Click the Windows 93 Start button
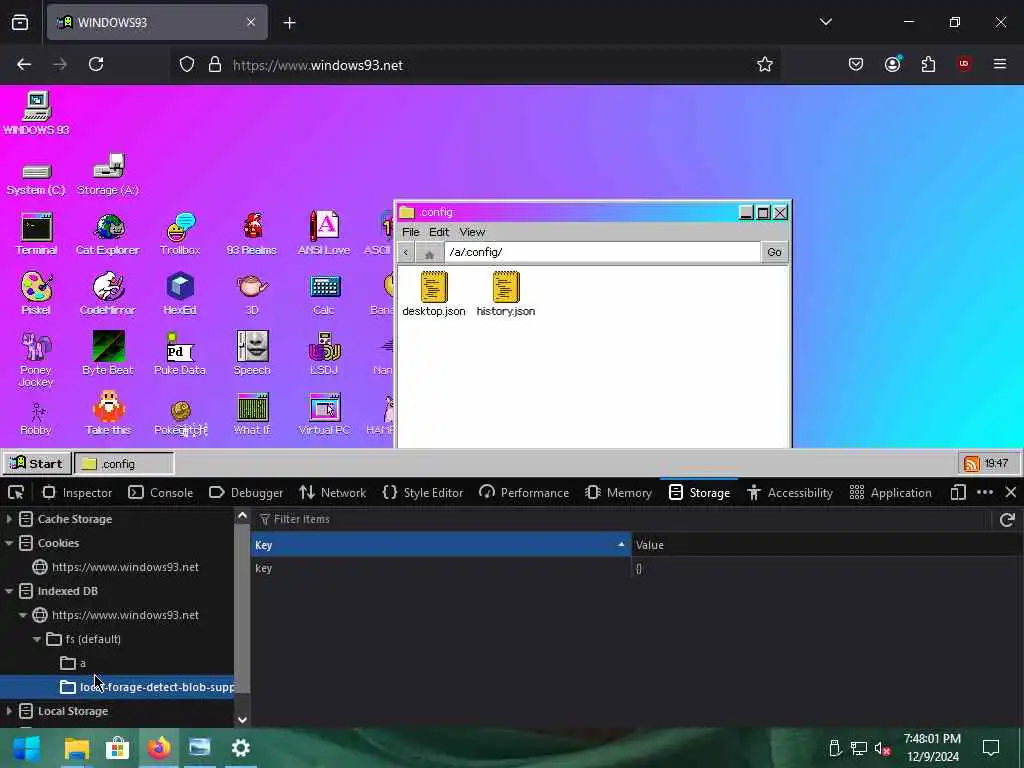 37,464
